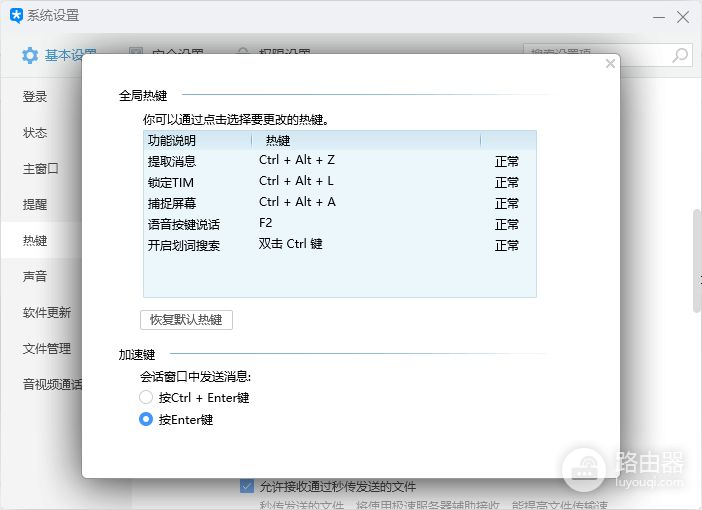Select the 按Enter键 radio option
The width and height of the screenshot is (702, 510).
click(x=147, y=420)
